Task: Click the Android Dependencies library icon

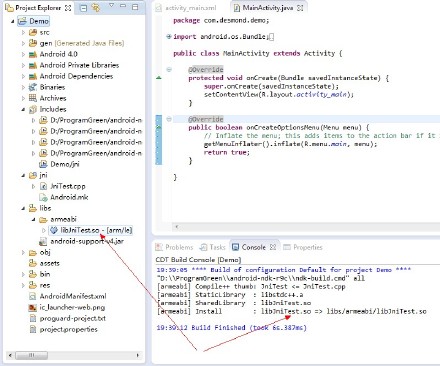Action: coord(33,76)
